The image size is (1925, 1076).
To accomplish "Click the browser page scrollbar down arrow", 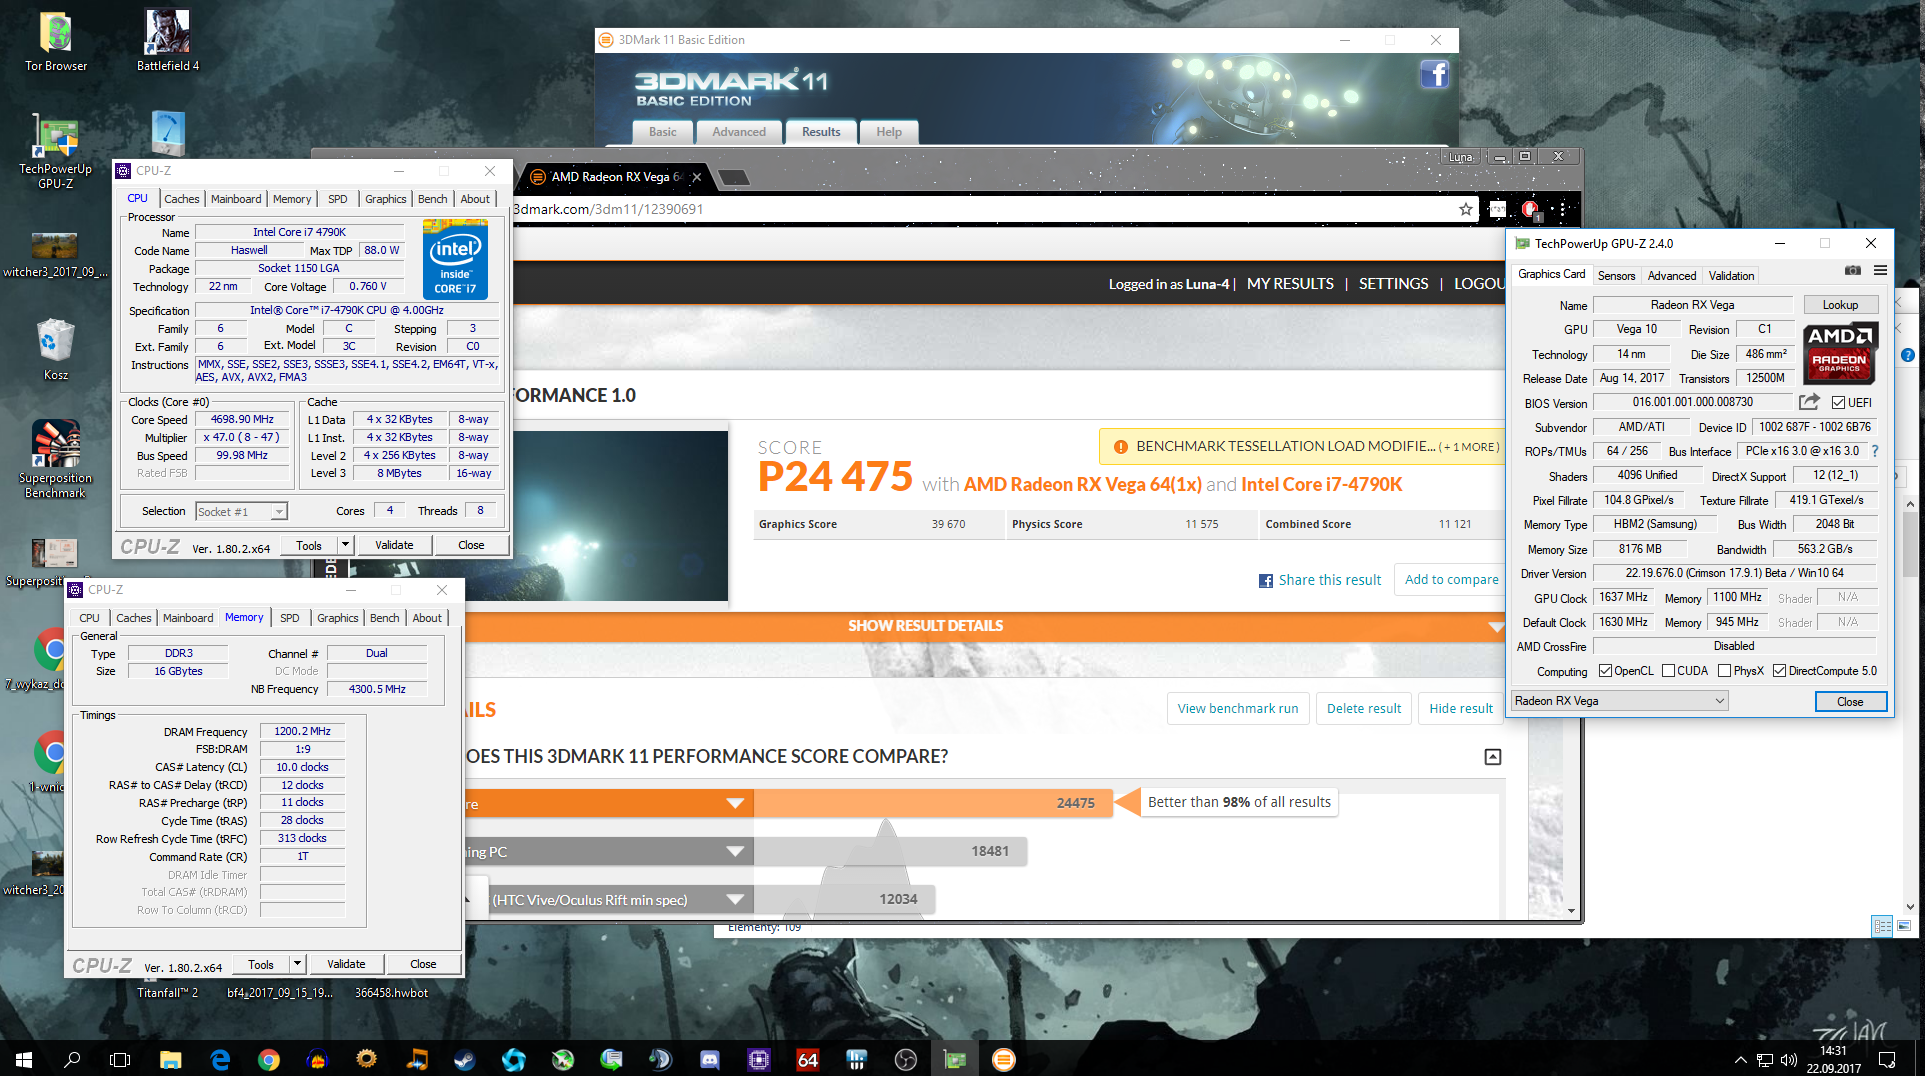I will [x=1572, y=911].
